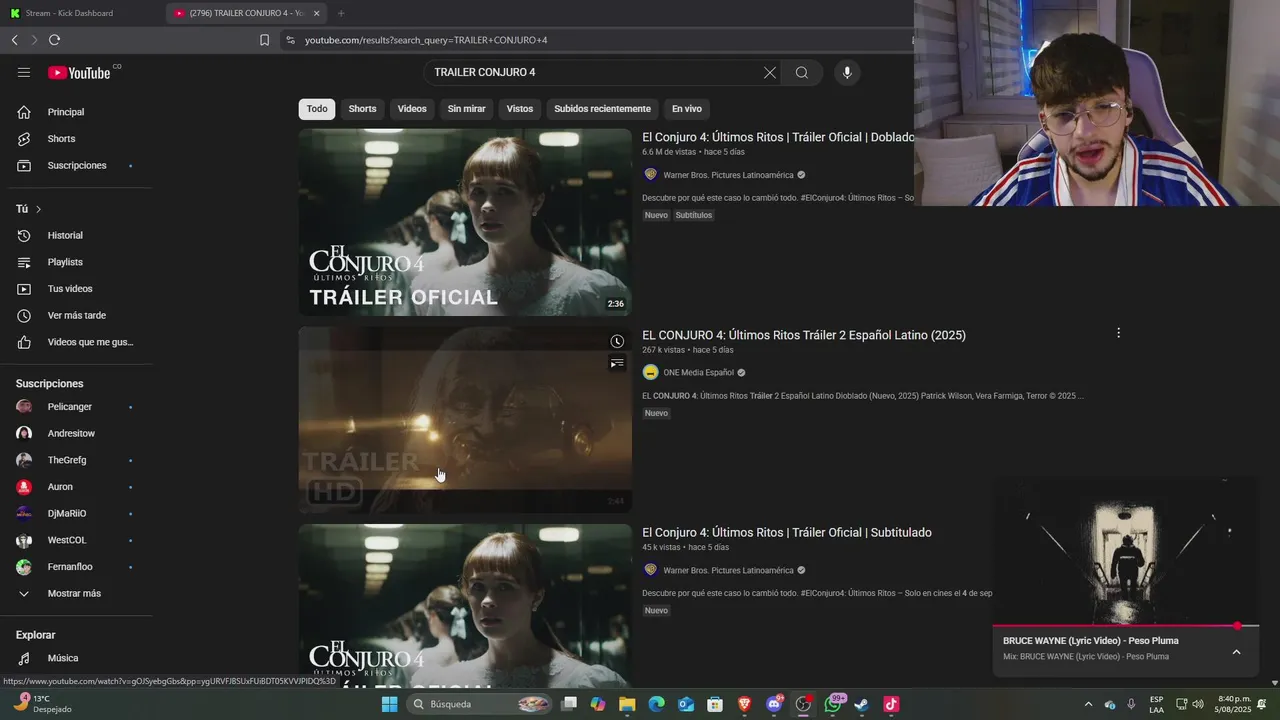Open the Tráiler Oficial Doblado video thumbnail
Viewport: 1280px width, 720px height.
coord(465,222)
